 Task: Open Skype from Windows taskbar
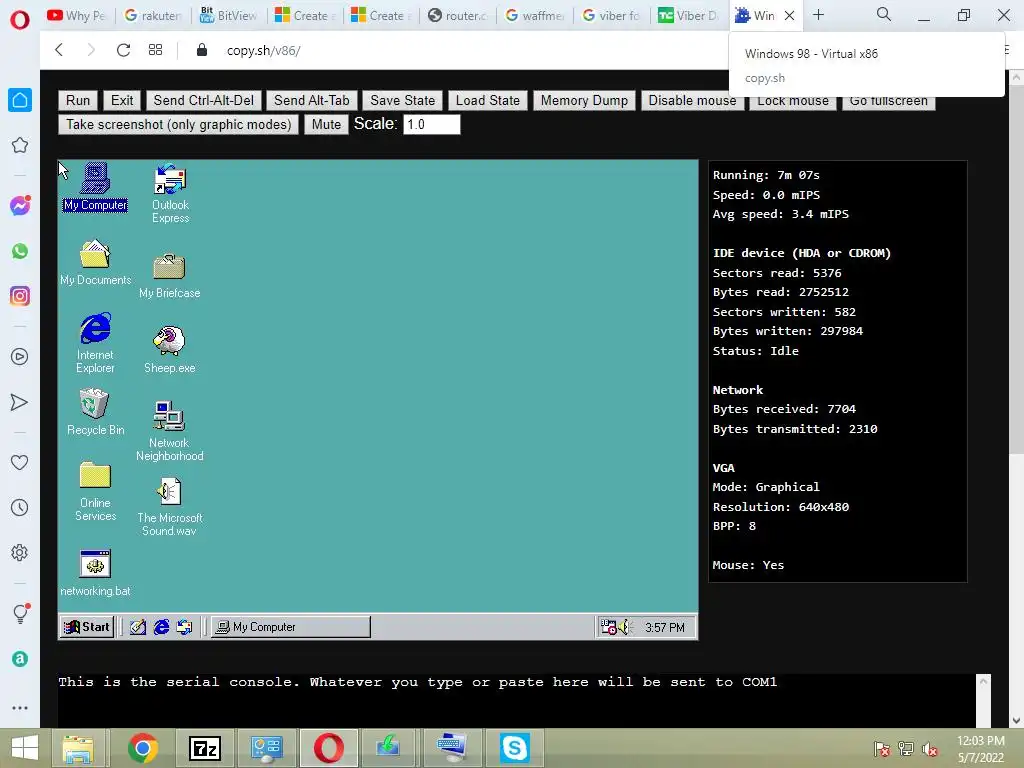point(515,748)
